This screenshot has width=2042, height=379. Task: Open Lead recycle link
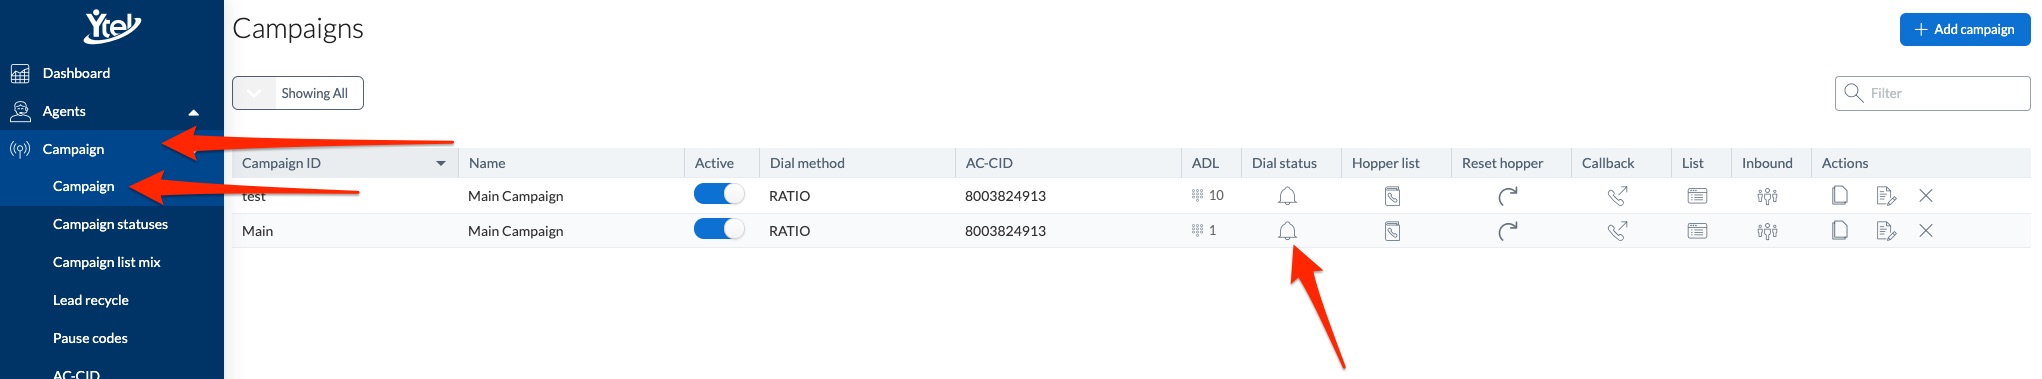click(x=90, y=300)
